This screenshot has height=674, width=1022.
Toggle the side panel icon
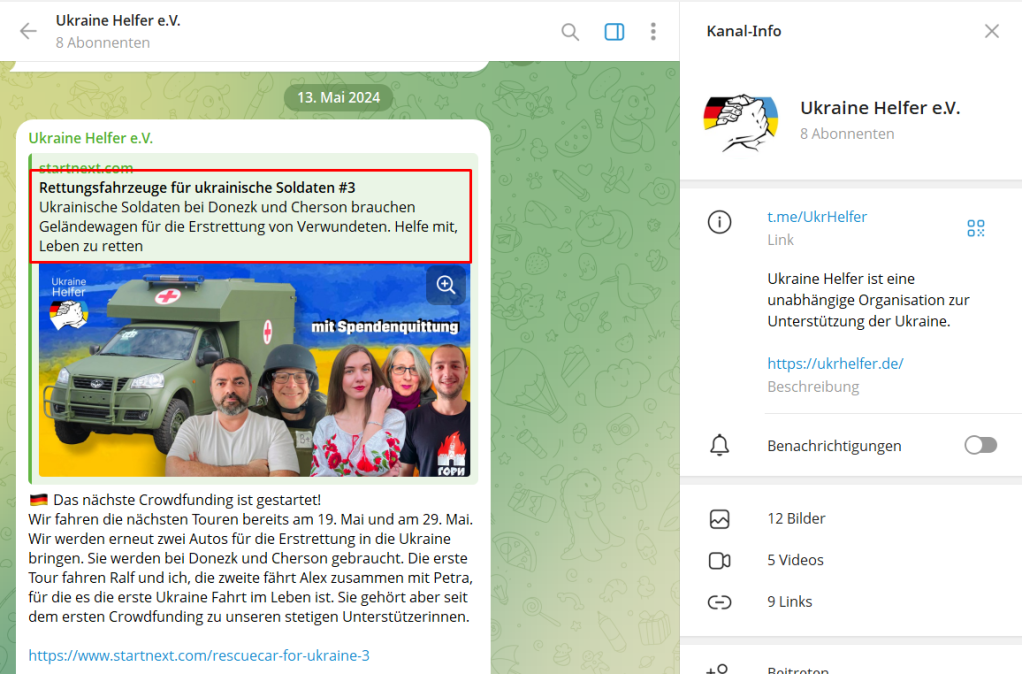(614, 31)
